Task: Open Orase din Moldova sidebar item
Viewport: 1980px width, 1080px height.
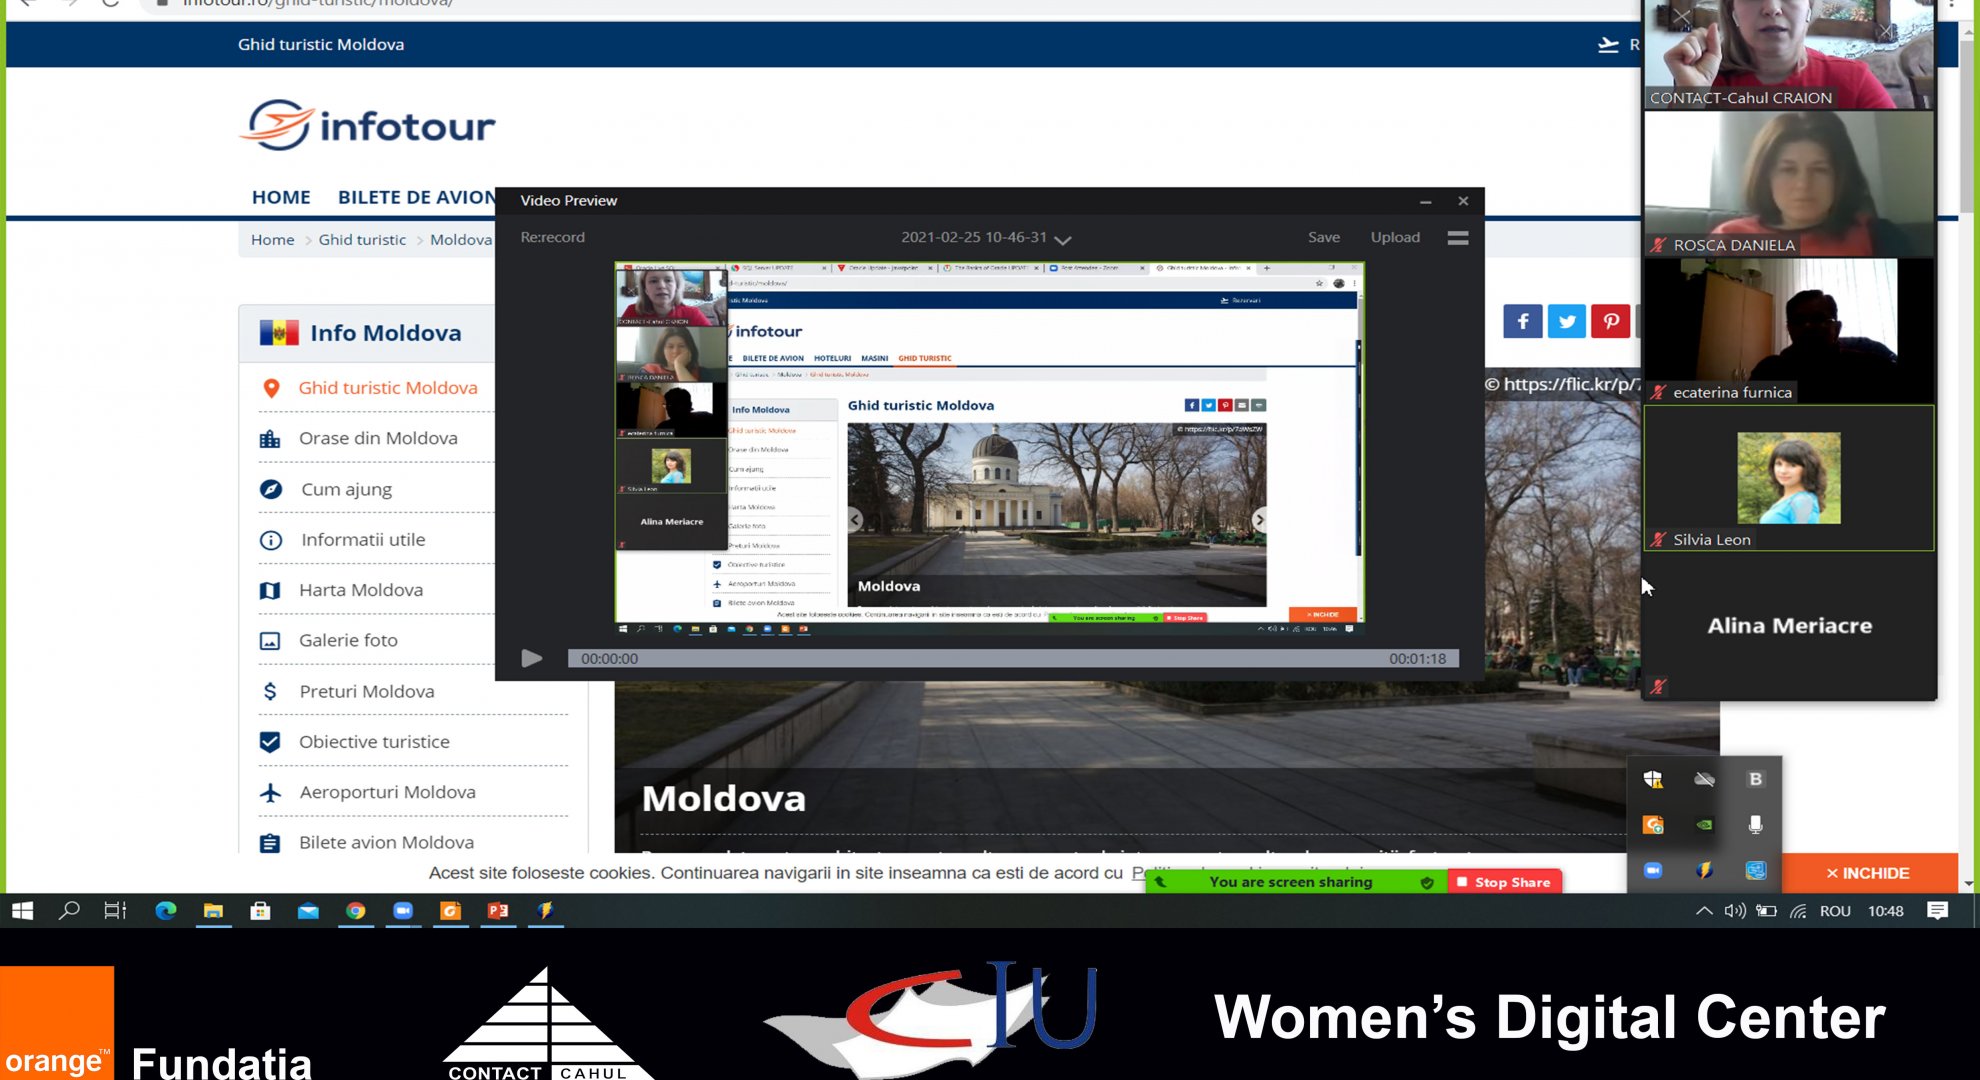Action: tap(378, 438)
